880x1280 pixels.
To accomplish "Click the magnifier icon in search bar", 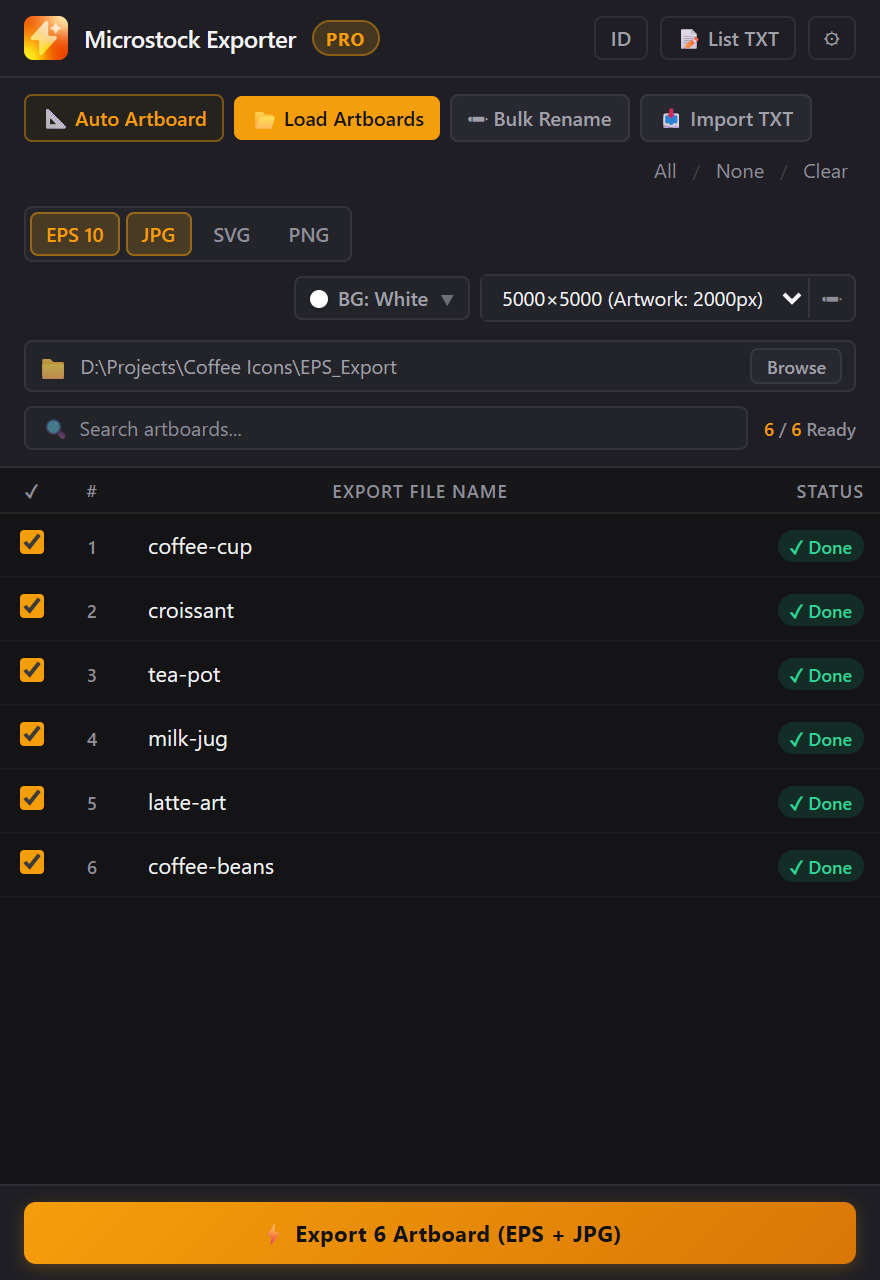I will [x=56, y=429].
